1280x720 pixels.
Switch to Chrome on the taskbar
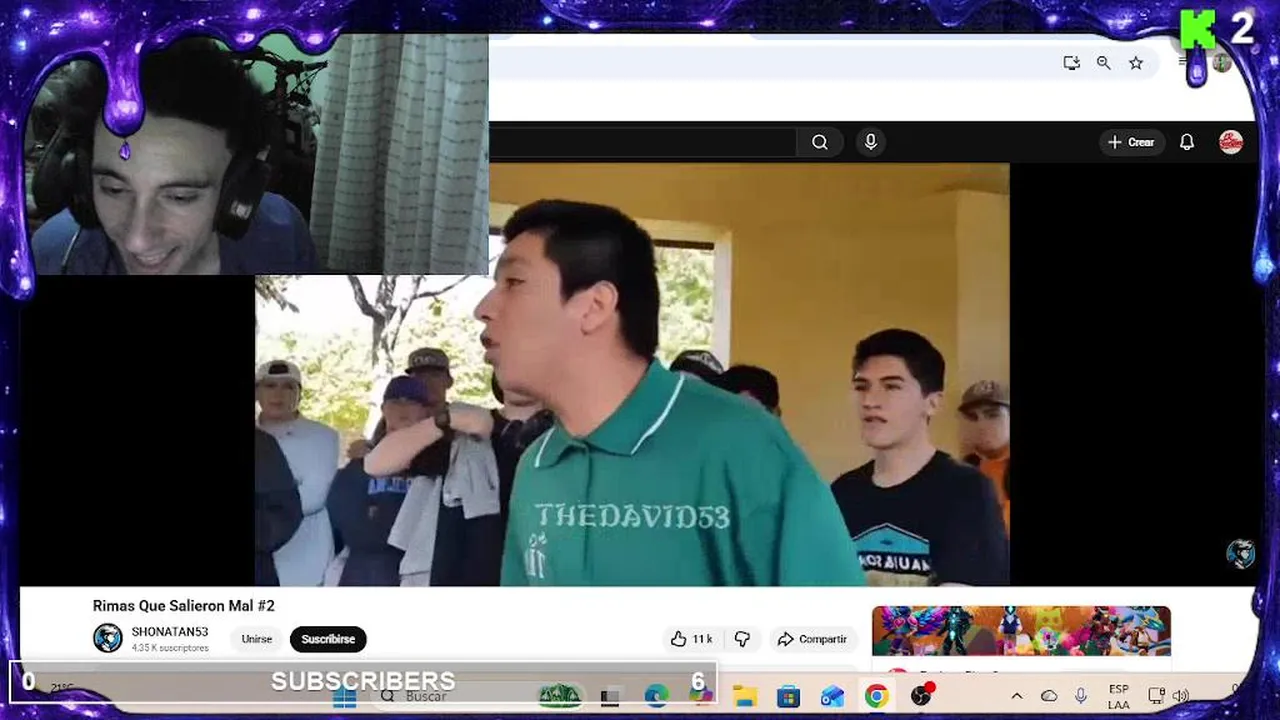(876, 697)
